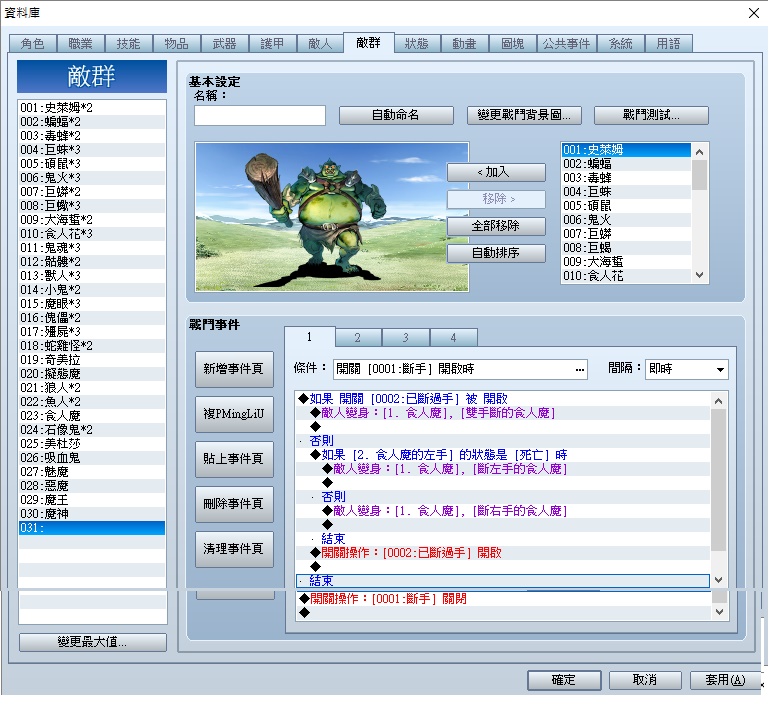This screenshot has width=770, height=720.
Task: Select empty troop entry 031
Action: point(92,528)
